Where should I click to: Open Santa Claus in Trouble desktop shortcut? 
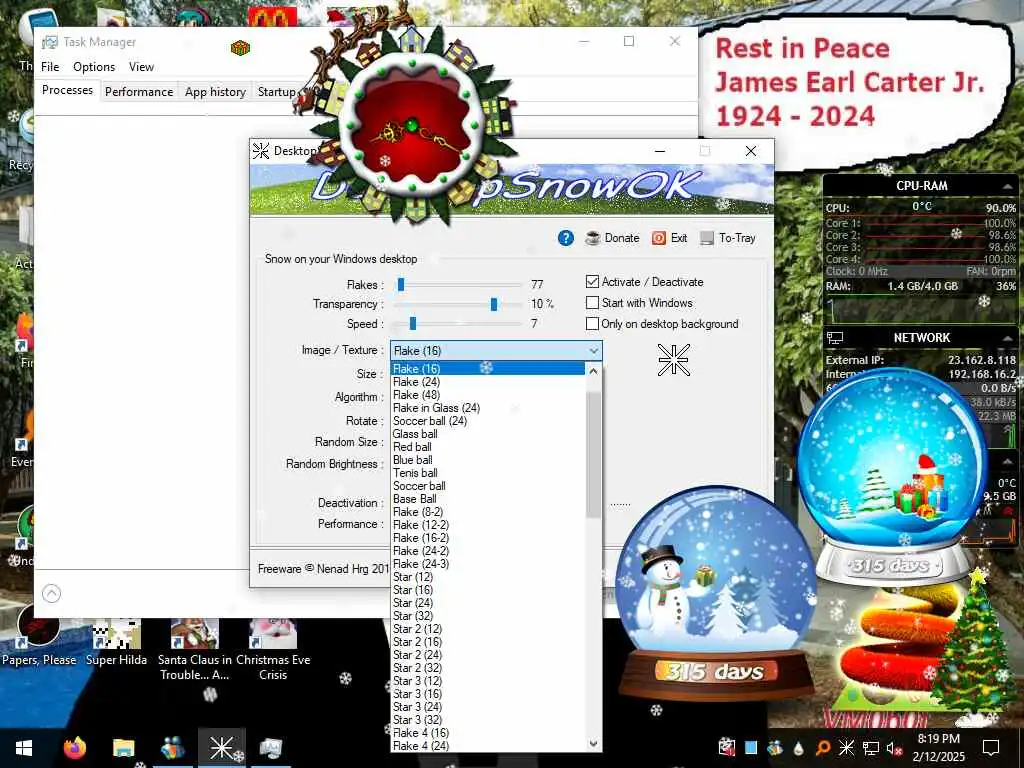coord(195,649)
